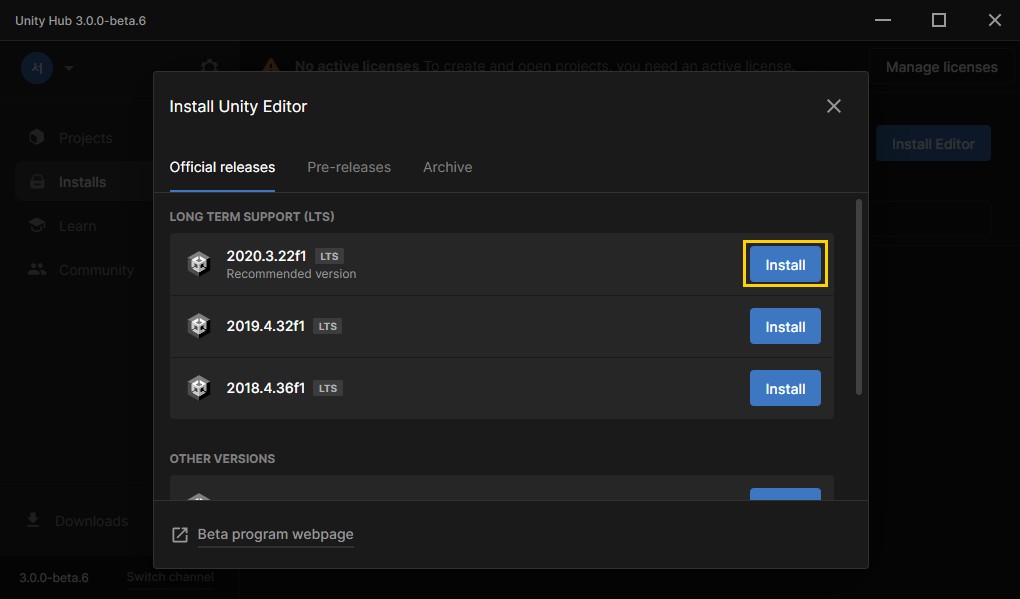
Task: Open Community in the Hub sidebar
Action: point(96,270)
